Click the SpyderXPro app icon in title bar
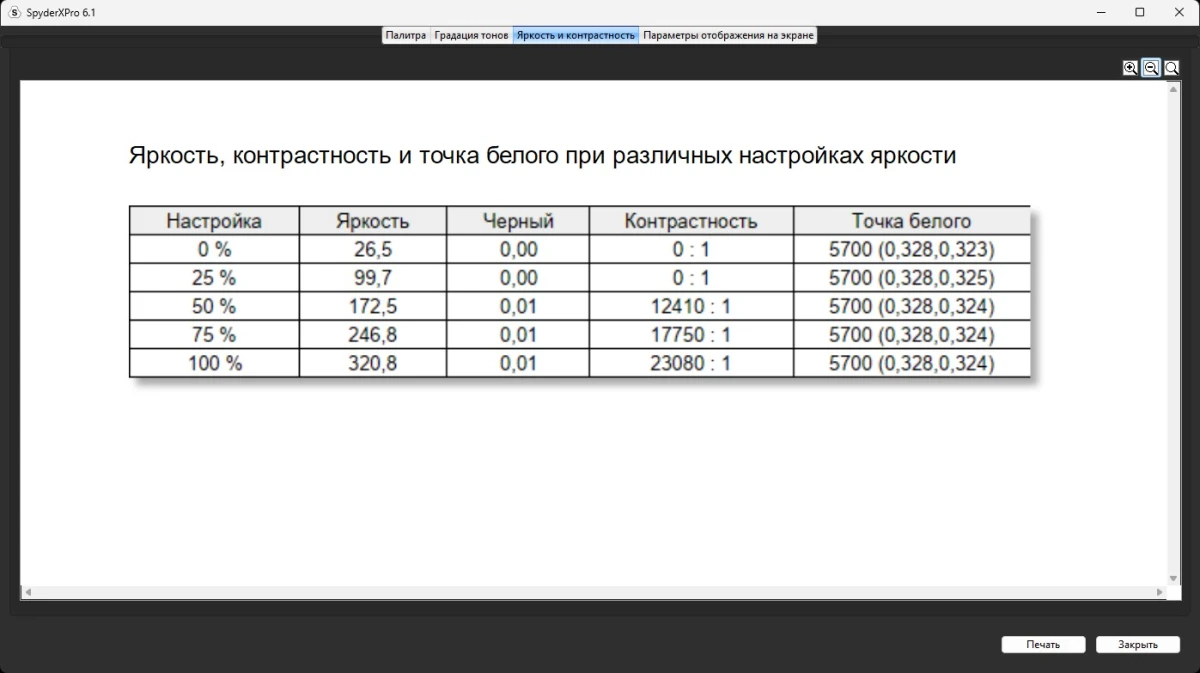The image size is (1200, 673). click(x=14, y=12)
